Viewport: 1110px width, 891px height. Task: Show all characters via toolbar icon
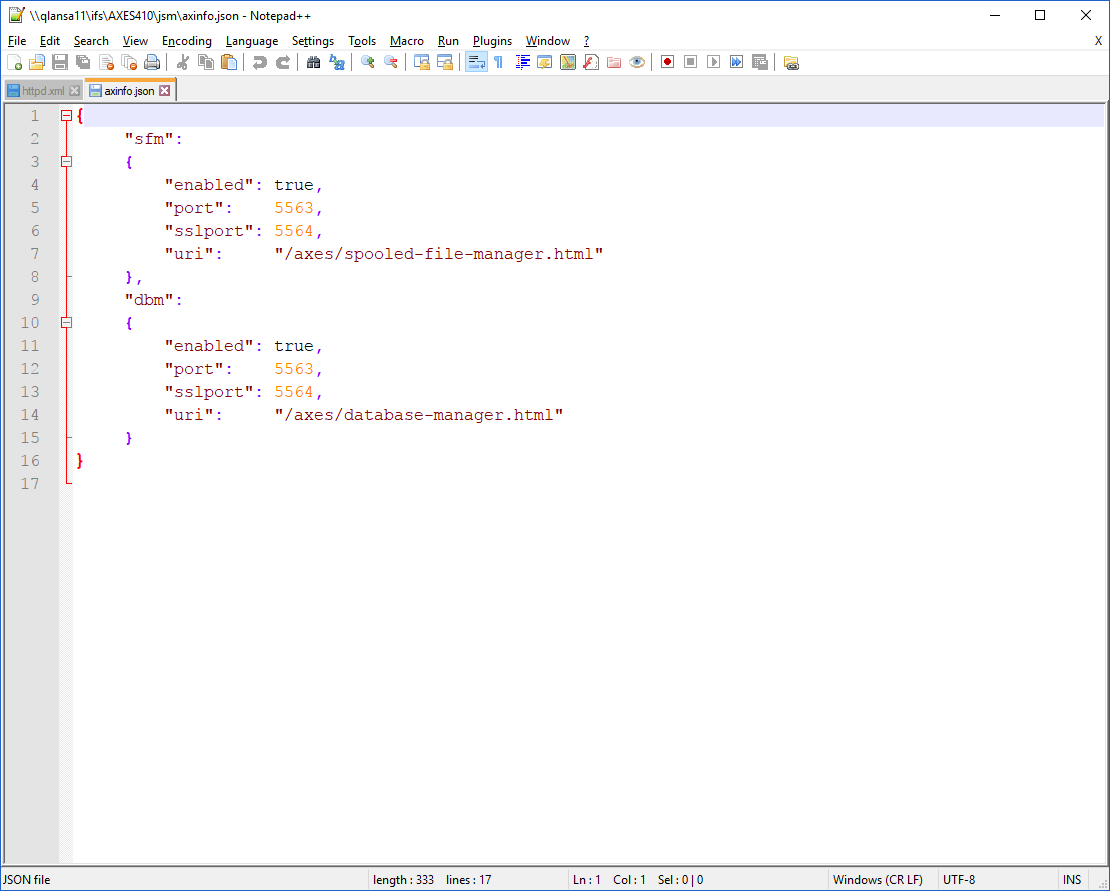(523, 61)
